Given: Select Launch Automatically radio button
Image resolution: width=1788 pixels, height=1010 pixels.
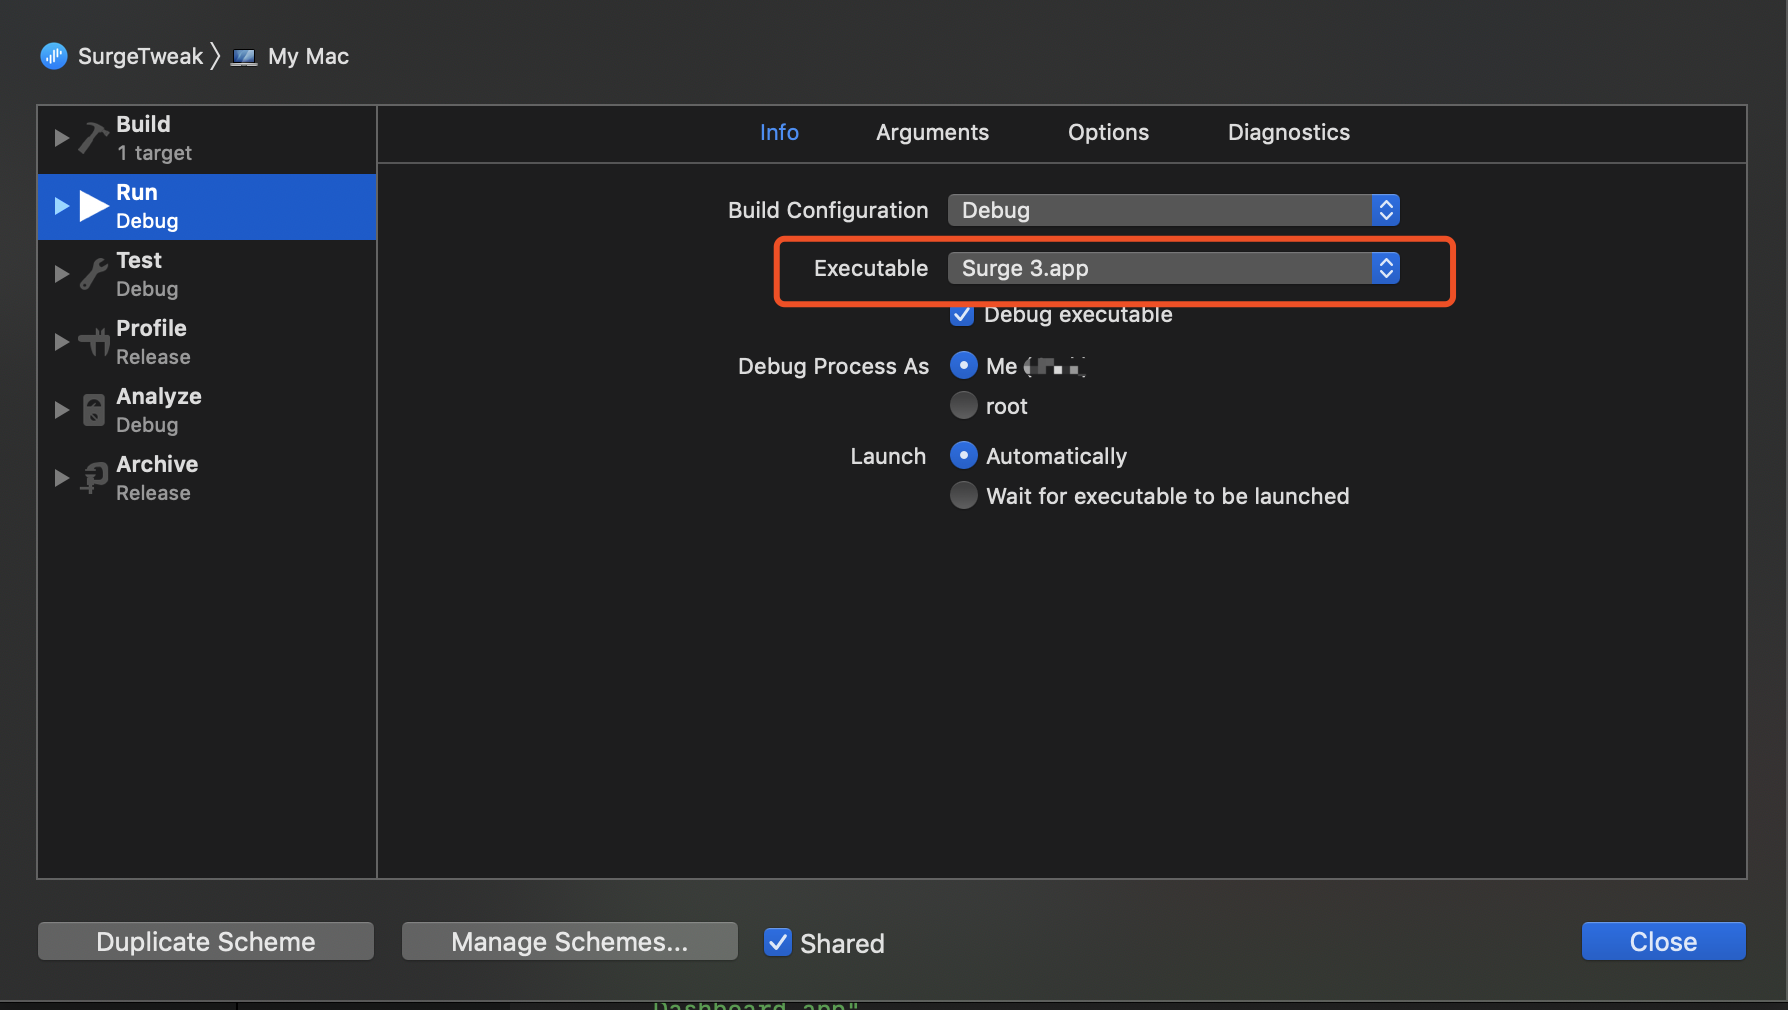Looking at the screenshot, I should pyautogui.click(x=963, y=455).
